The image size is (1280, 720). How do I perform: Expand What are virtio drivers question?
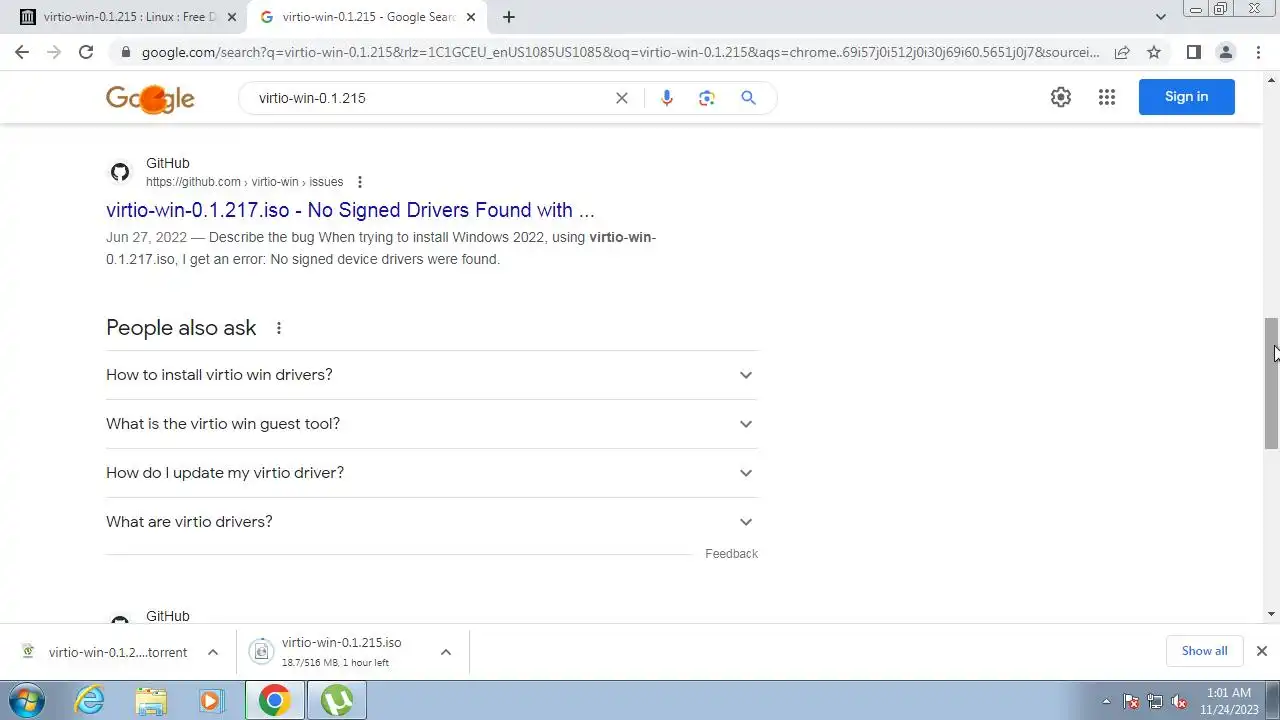[431, 522]
